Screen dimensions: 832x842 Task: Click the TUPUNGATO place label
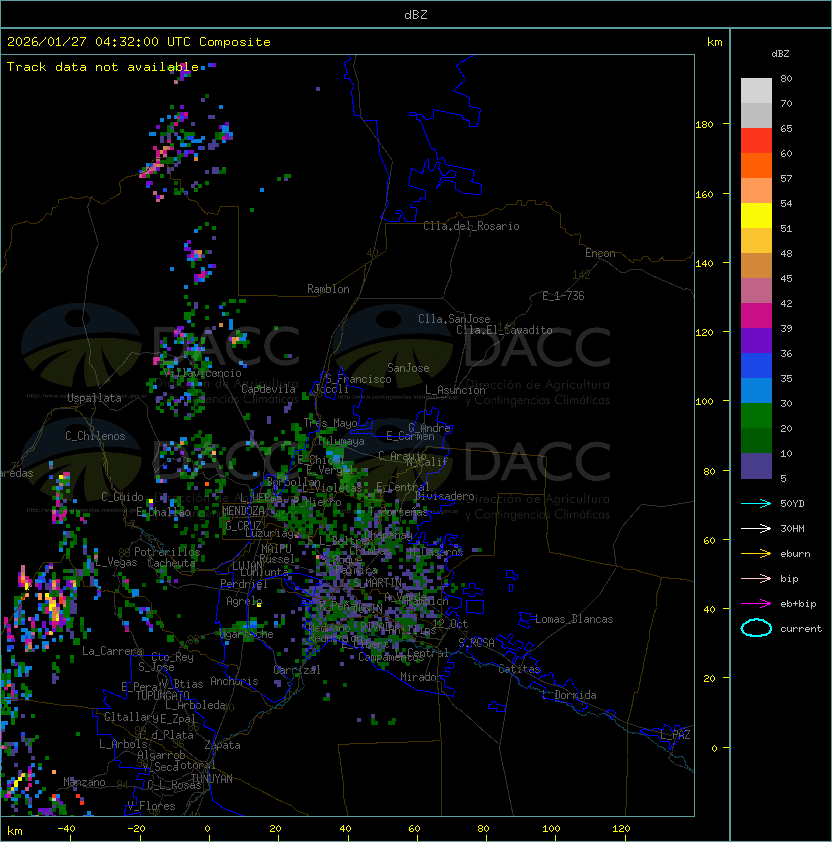[x=162, y=695]
